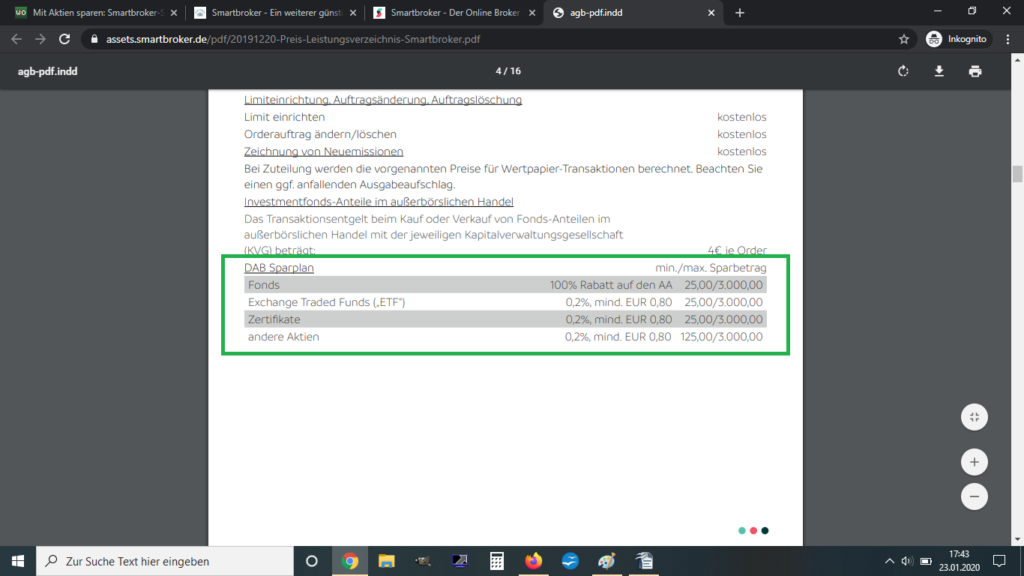Close the 'Smartbroker - Der Online Broker' tab
This screenshot has width=1024, height=576.
tap(532, 12)
